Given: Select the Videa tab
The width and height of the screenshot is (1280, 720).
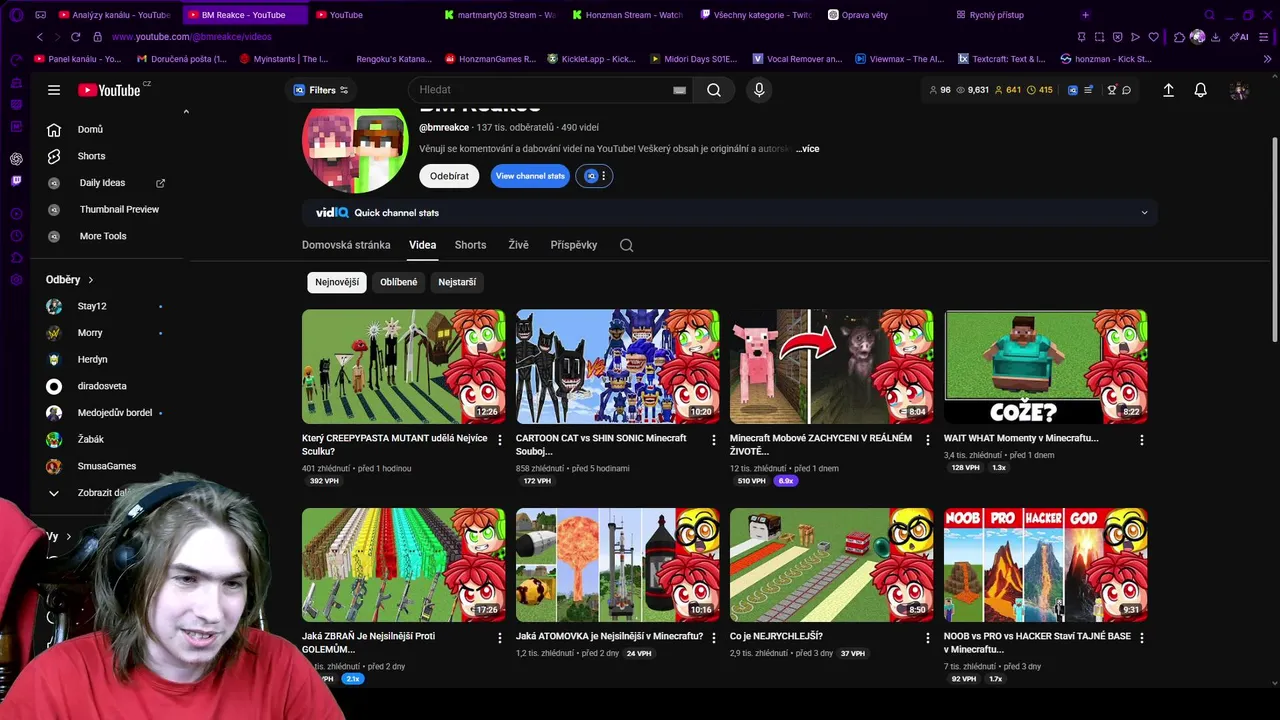Looking at the screenshot, I should tap(422, 245).
